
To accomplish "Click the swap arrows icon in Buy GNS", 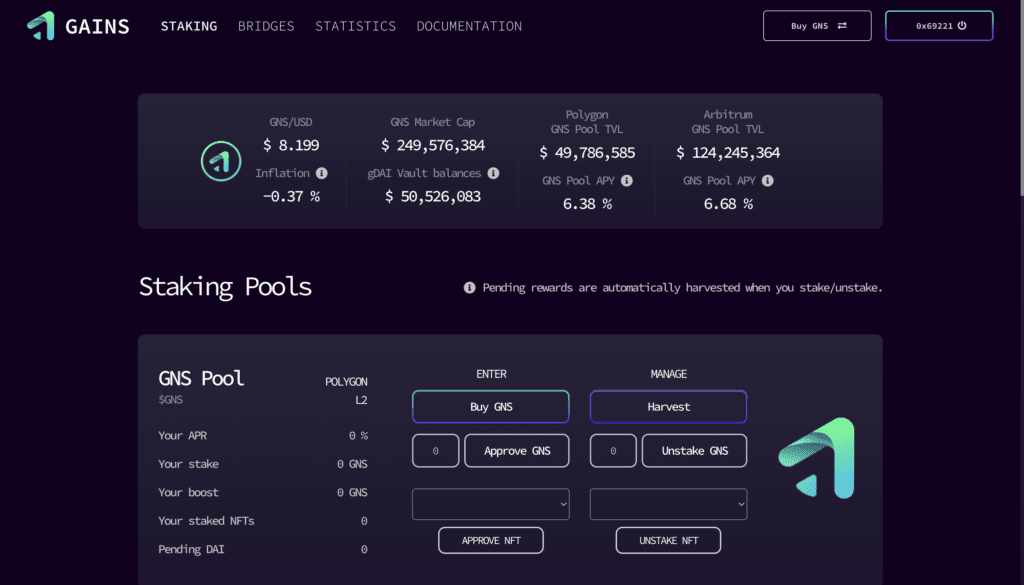I will point(842,25).
